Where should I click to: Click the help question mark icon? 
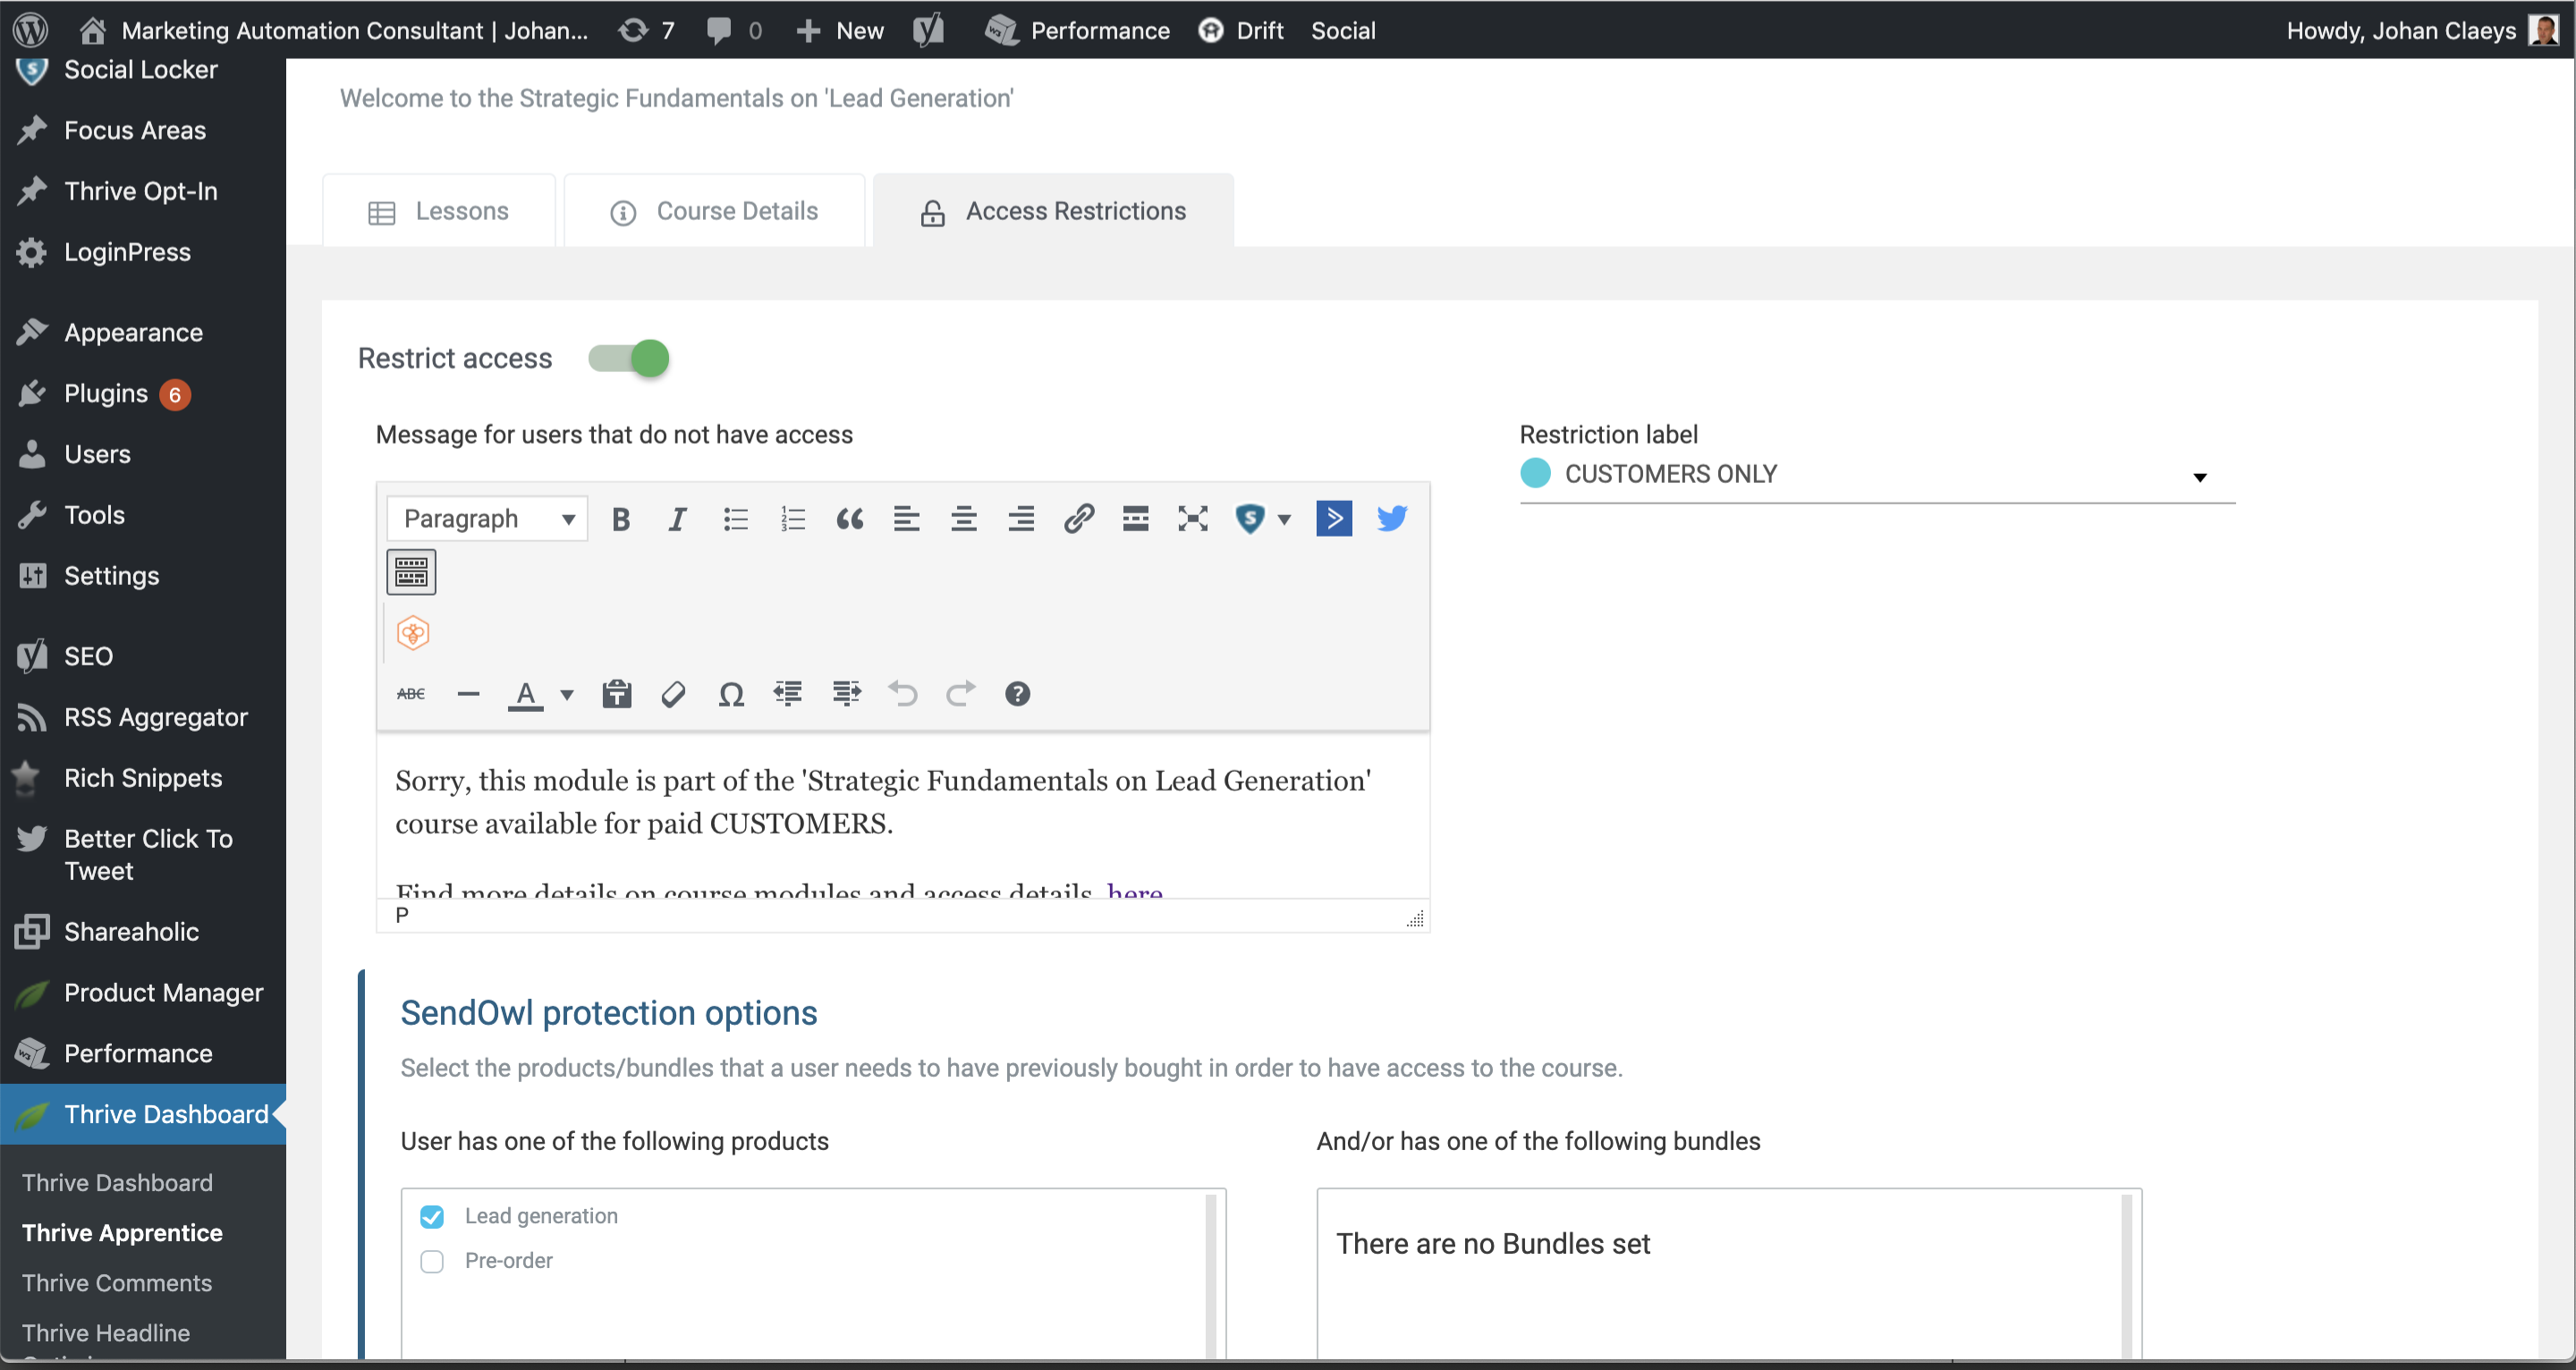pyautogui.click(x=1017, y=694)
